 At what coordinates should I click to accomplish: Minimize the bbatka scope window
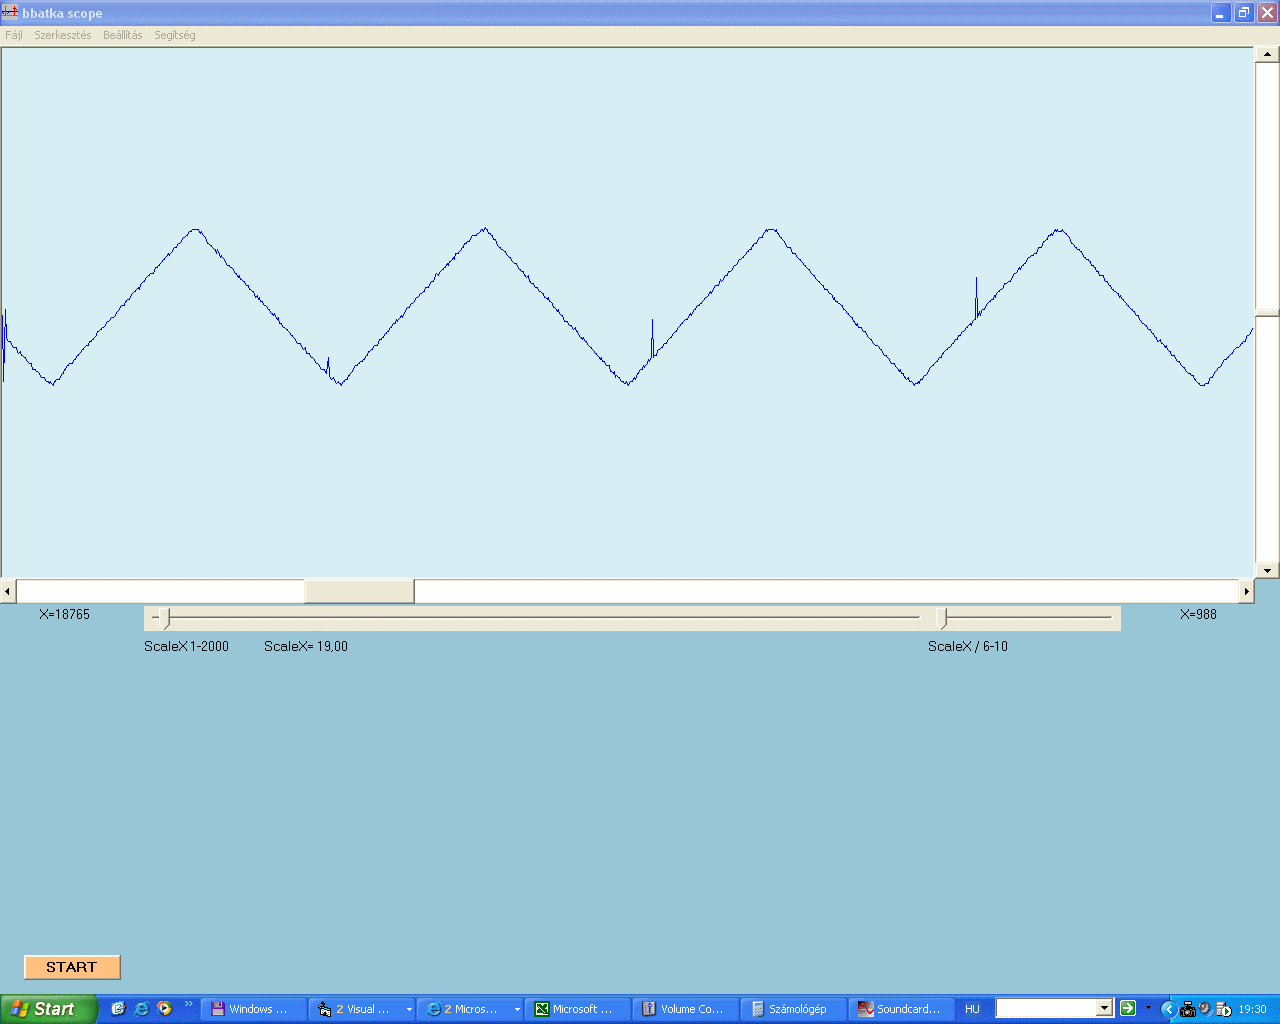[1221, 13]
